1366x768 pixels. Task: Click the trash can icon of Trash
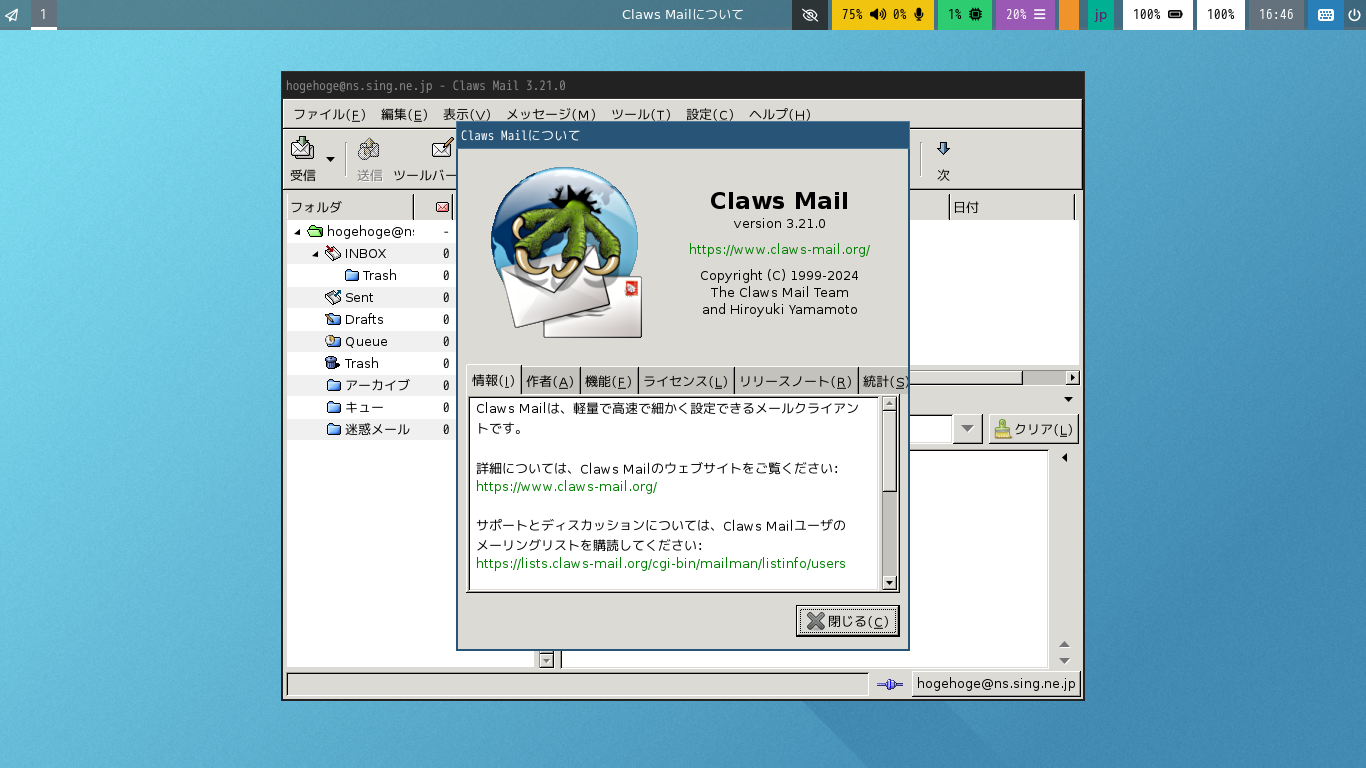333,363
